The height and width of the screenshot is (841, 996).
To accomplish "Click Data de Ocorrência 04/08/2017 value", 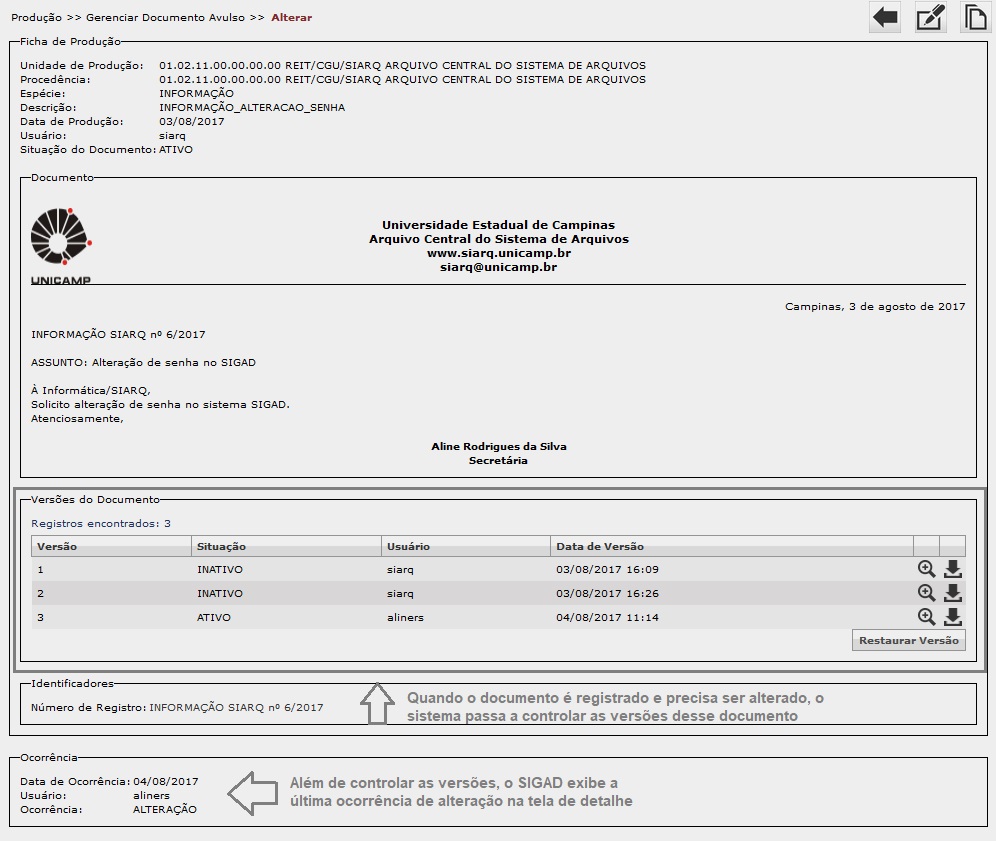I will pyautogui.click(x=166, y=781).
